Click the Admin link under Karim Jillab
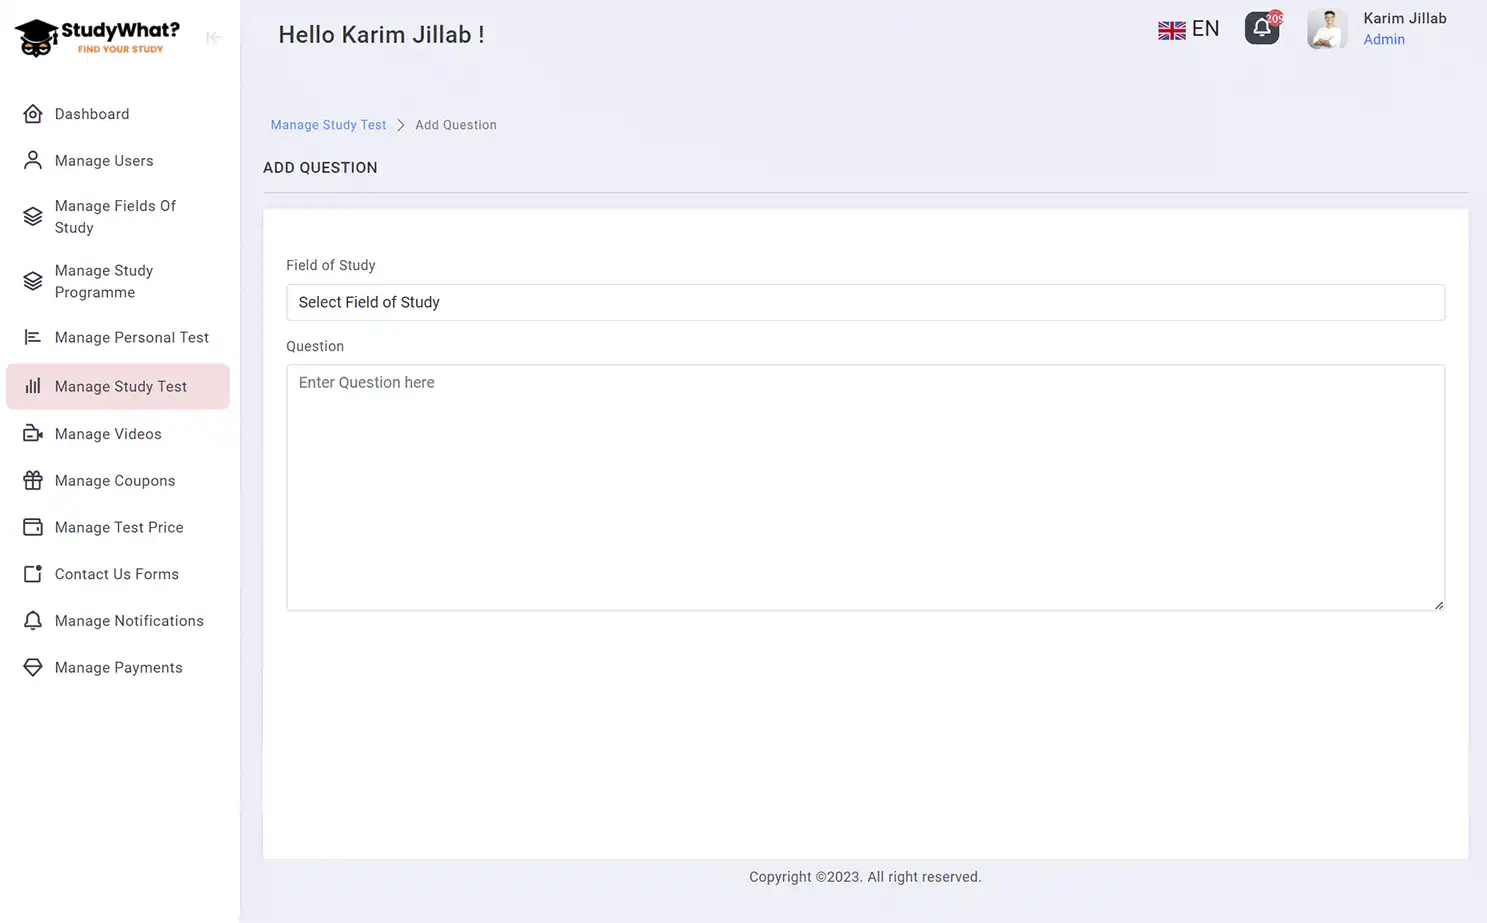 (1384, 39)
